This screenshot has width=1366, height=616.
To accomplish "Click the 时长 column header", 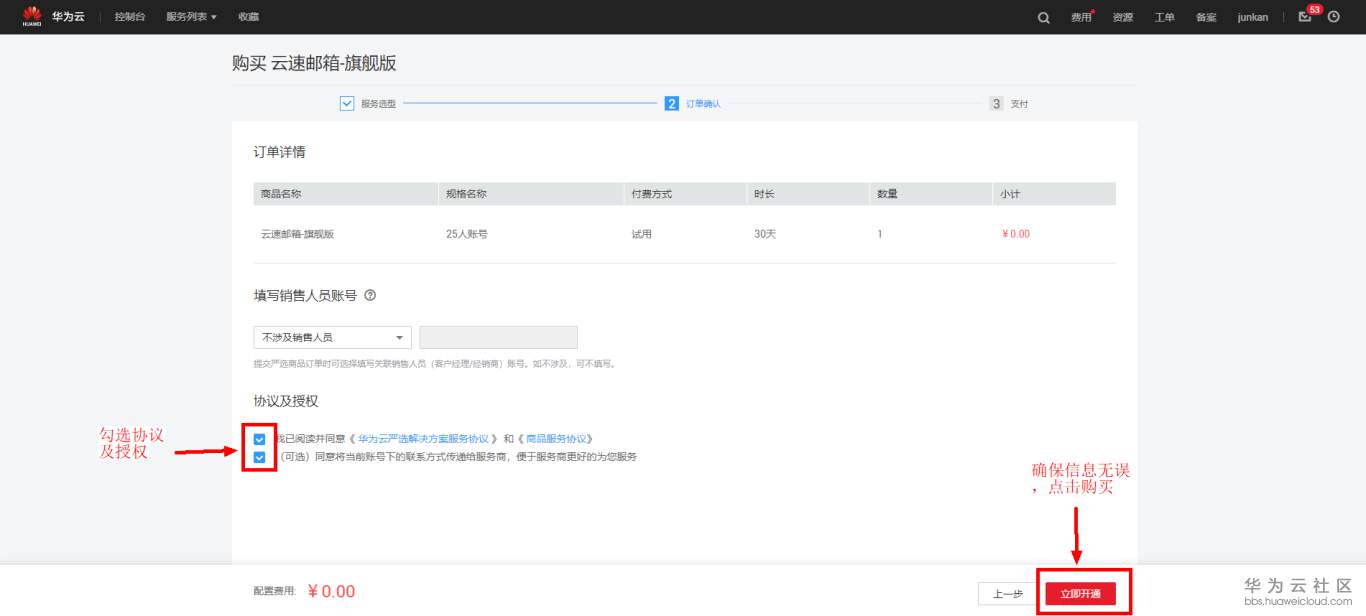I will [x=765, y=194].
